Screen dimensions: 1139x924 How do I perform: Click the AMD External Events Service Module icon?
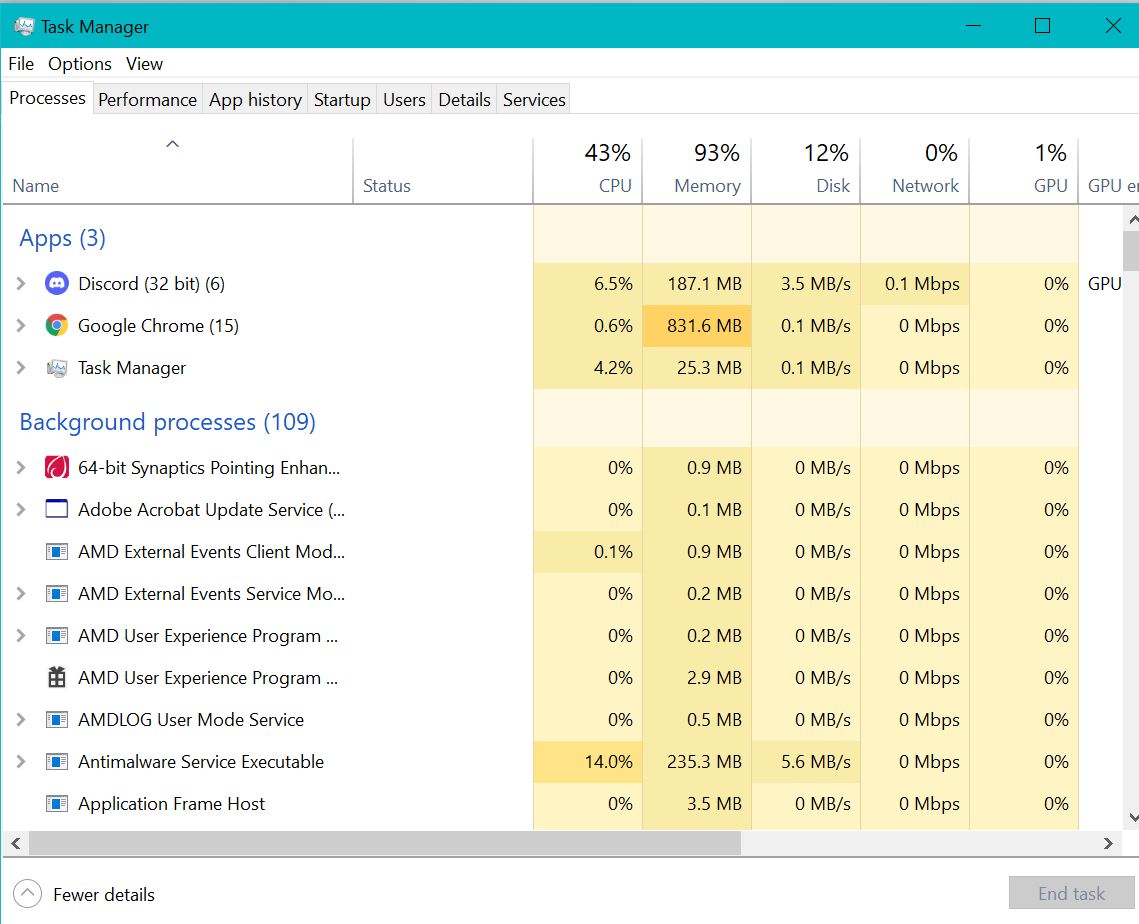[x=57, y=593]
